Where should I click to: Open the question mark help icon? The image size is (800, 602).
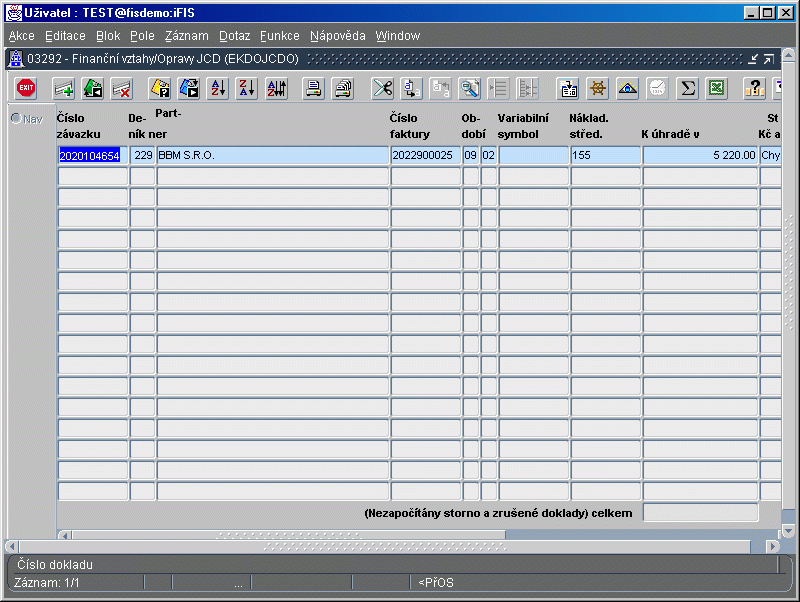tap(754, 88)
